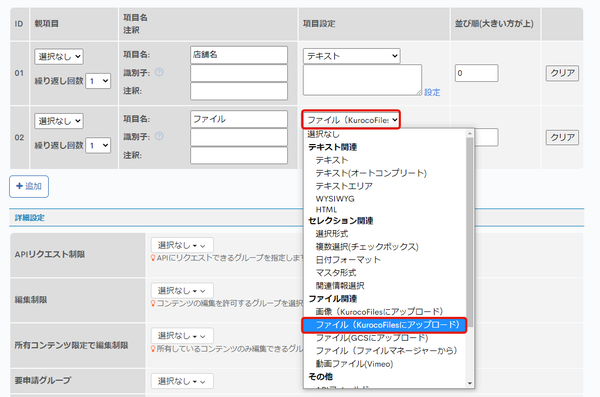Click the 設定 link beside the text area
This screenshot has height=397, width=600.
tap(432, 92)
